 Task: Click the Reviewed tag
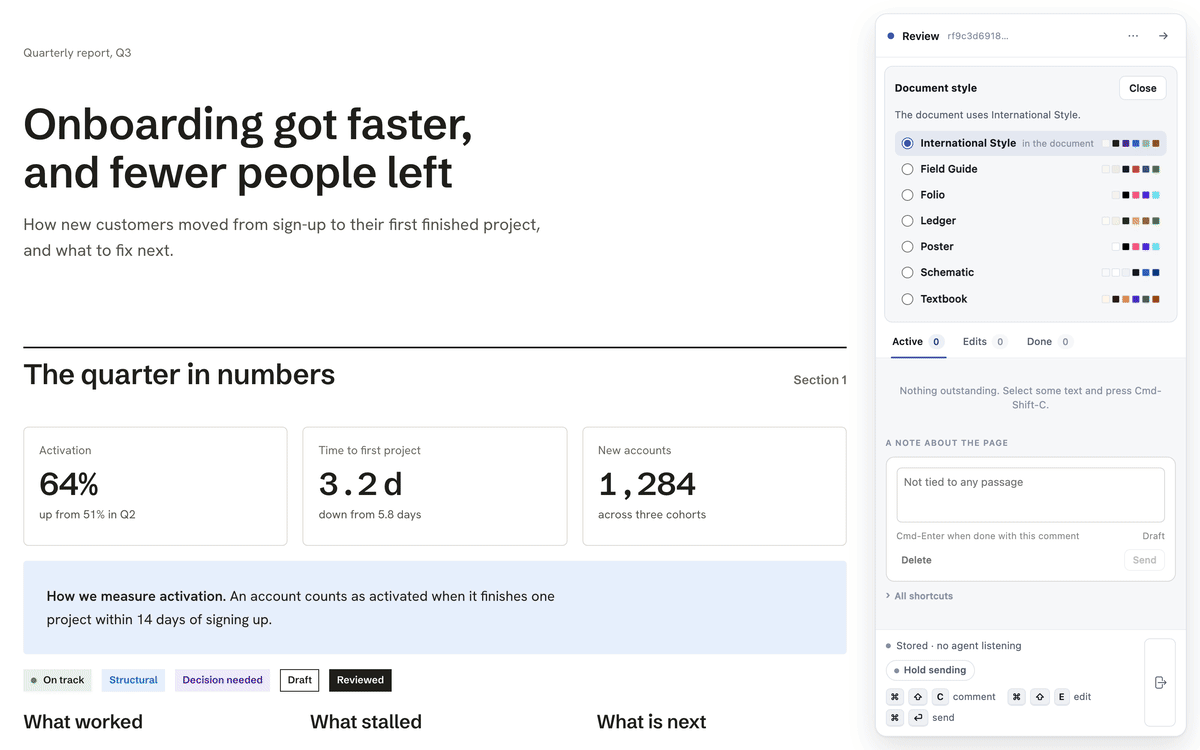click(360, 680)
